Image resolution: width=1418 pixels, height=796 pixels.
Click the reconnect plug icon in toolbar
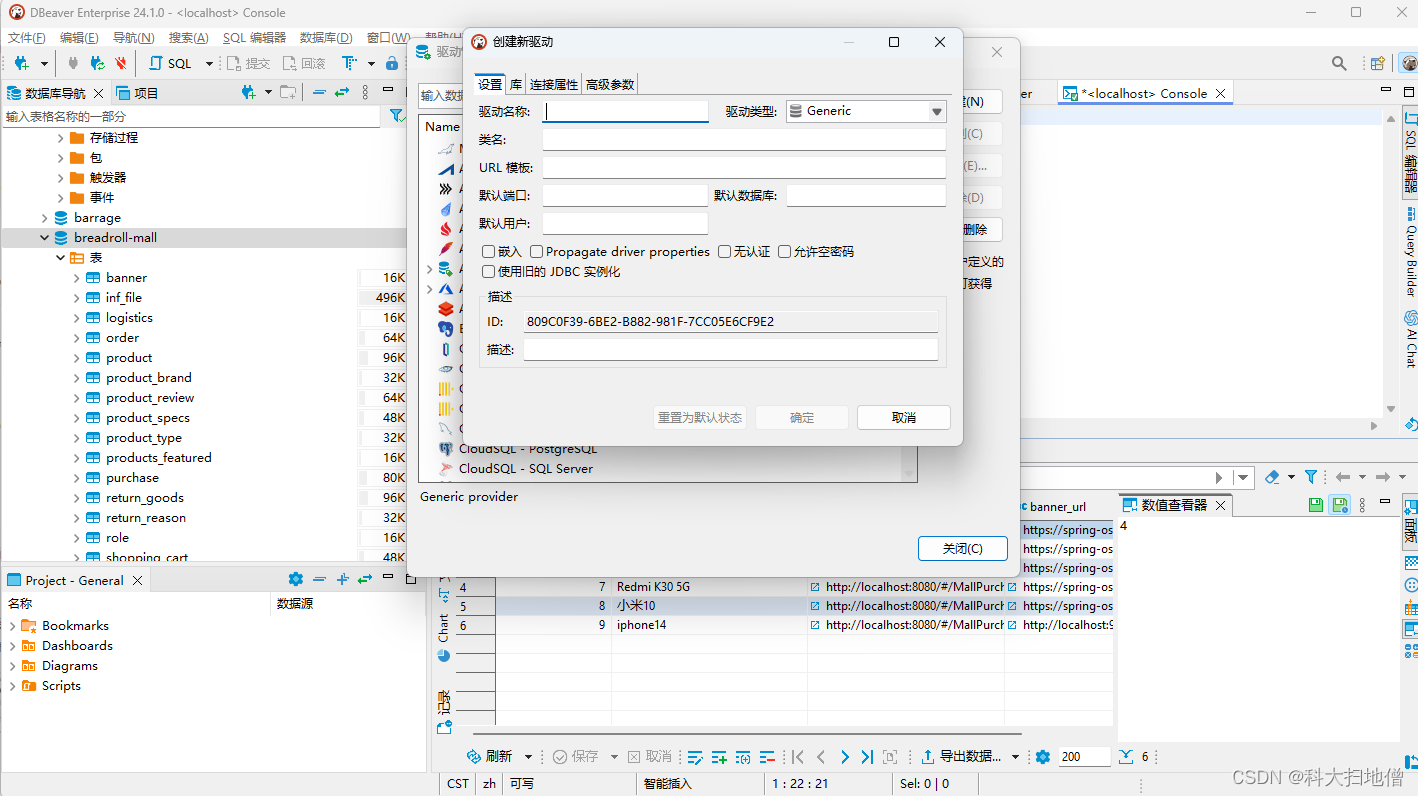(97, 63)
